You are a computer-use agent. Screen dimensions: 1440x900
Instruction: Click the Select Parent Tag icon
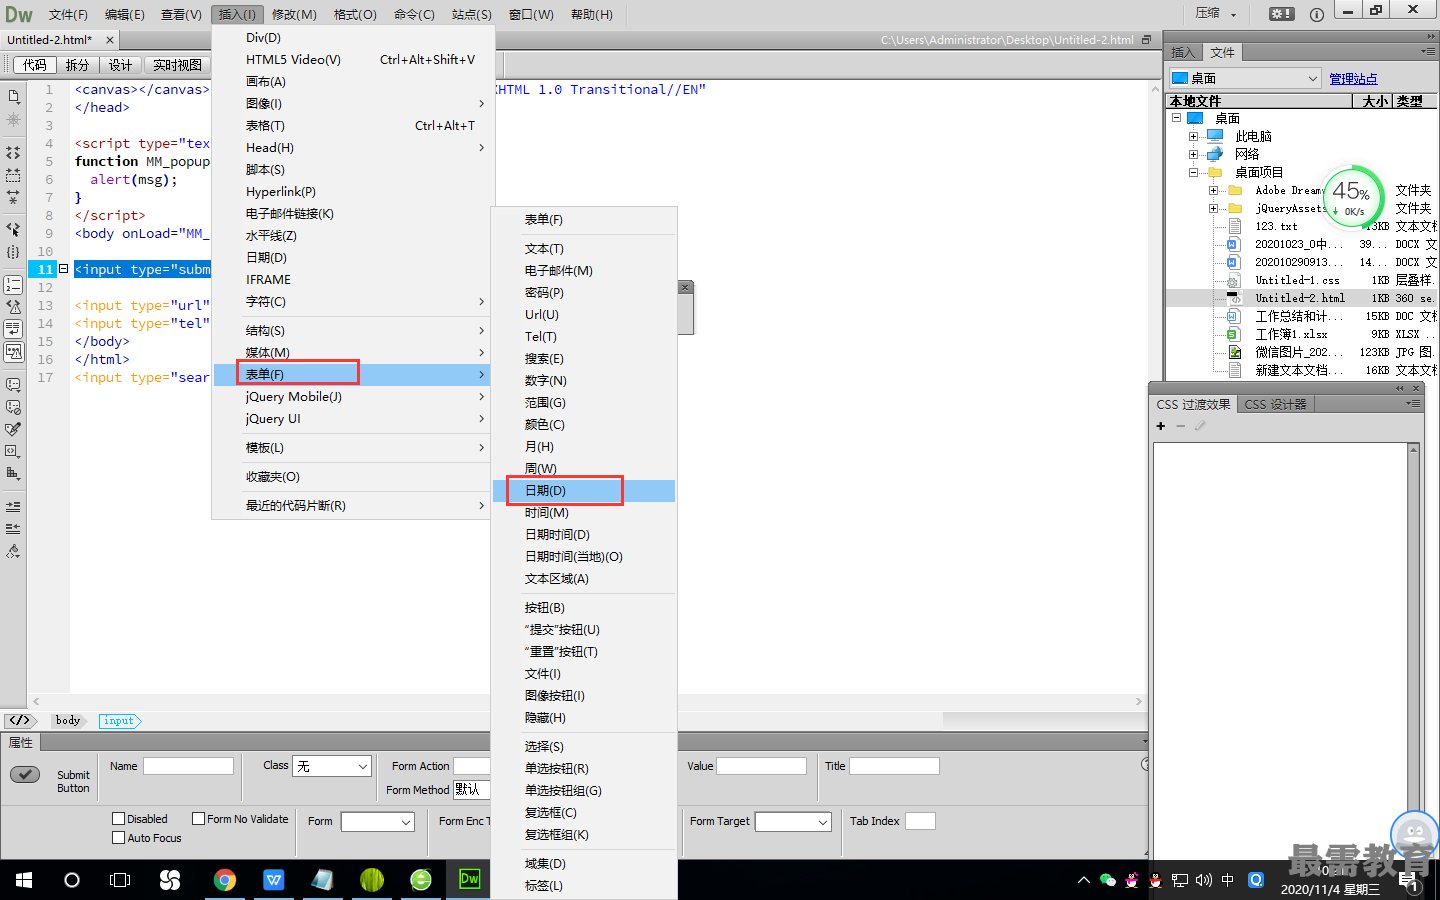pyautogui.click(x=13, y=229)
